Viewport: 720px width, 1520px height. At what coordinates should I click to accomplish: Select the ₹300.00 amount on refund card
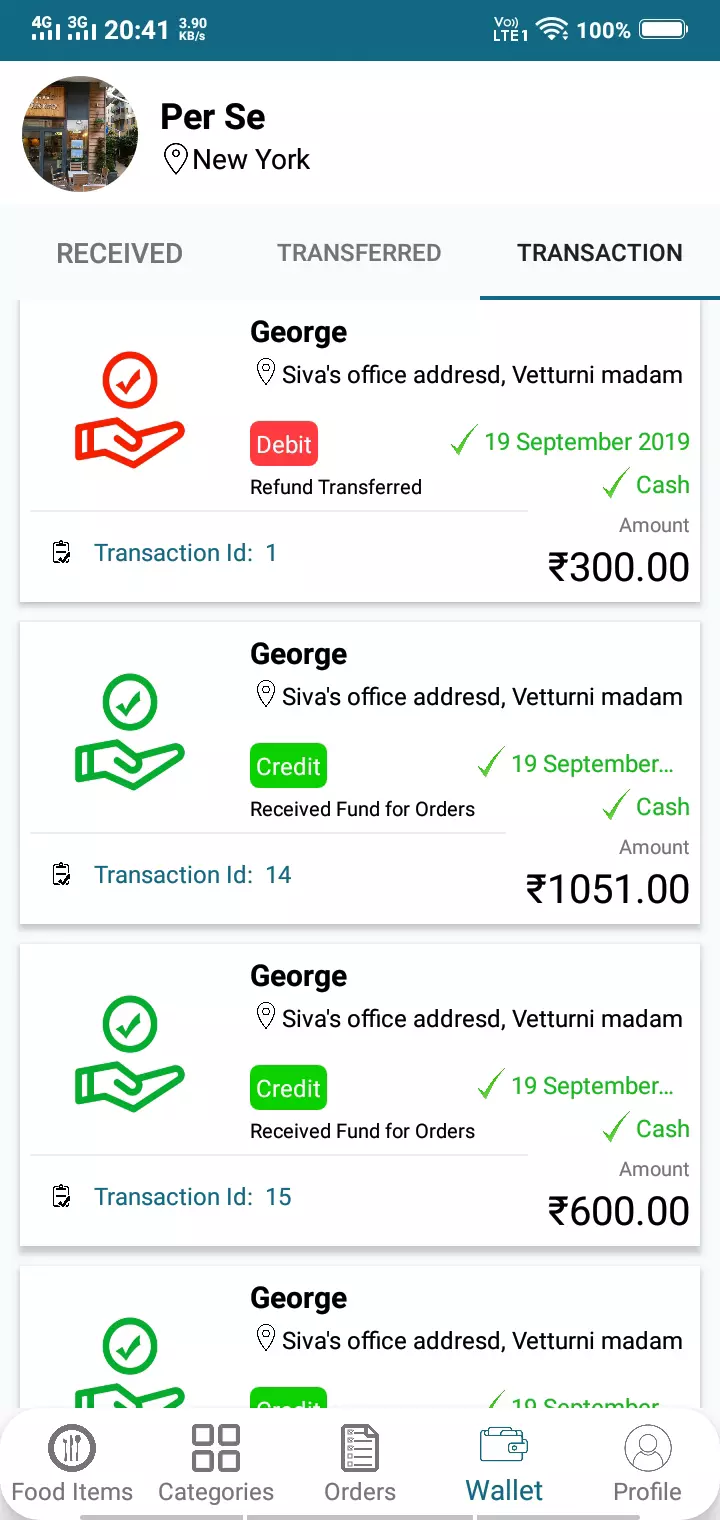click(619, 567)
